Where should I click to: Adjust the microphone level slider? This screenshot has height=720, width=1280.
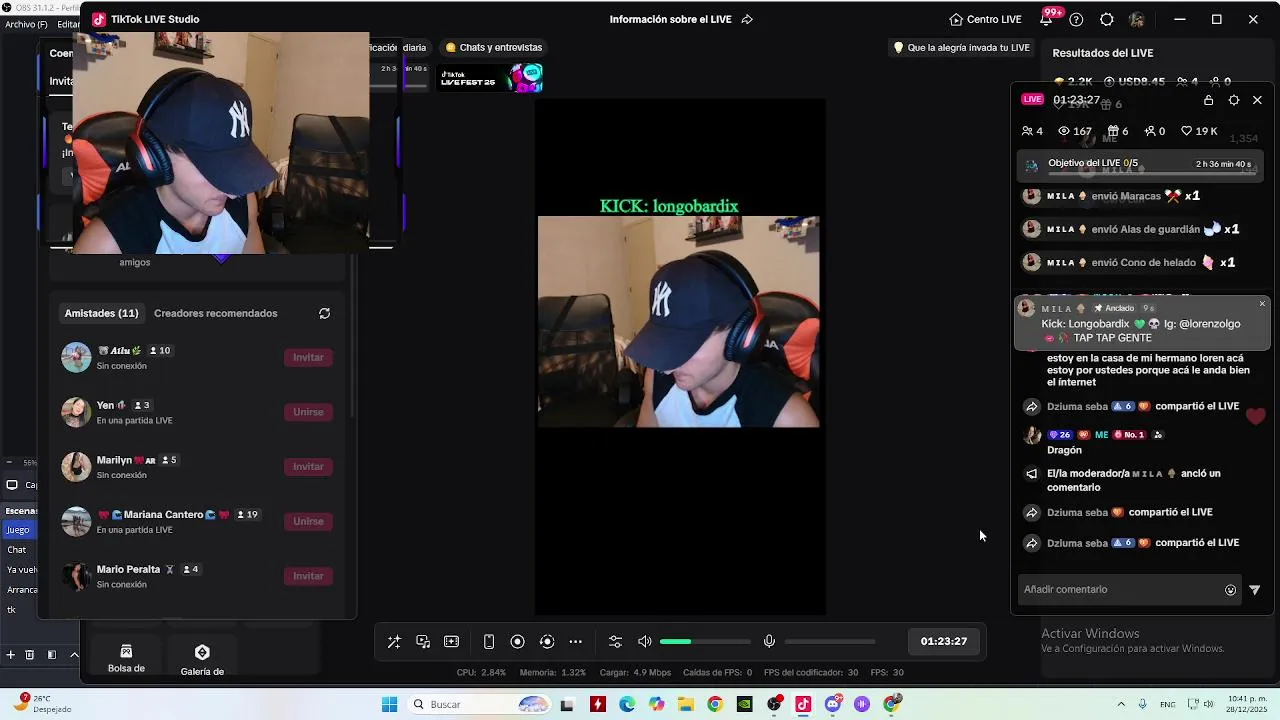tap(830, 642)
